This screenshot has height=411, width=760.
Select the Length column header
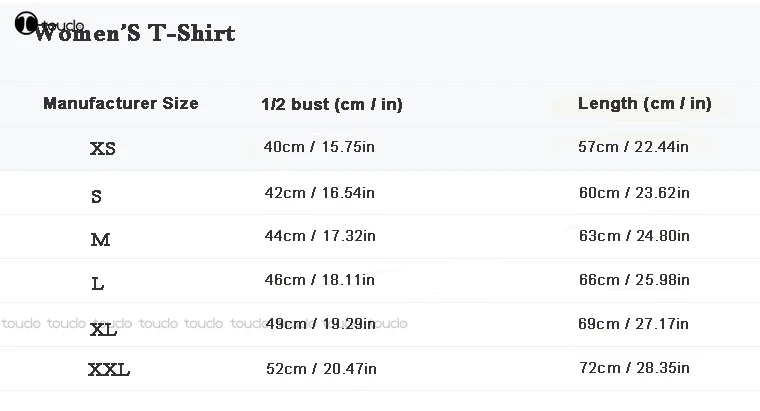tap(645, 103)
